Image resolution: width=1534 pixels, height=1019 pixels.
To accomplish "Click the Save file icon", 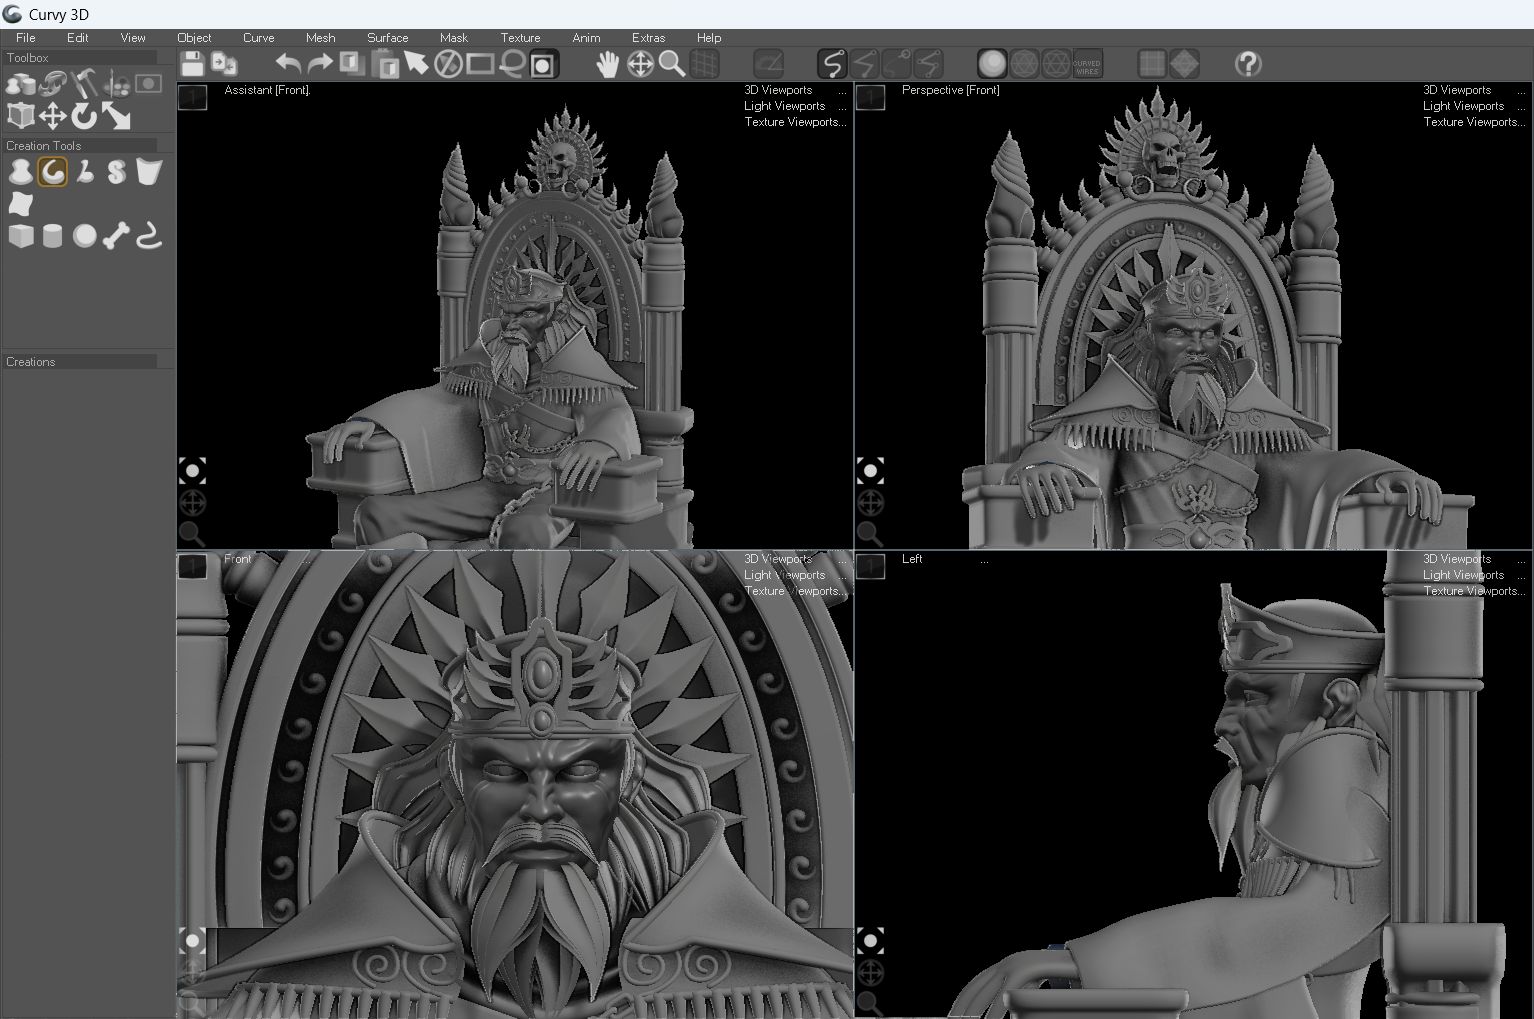I will tap(193, 64).
